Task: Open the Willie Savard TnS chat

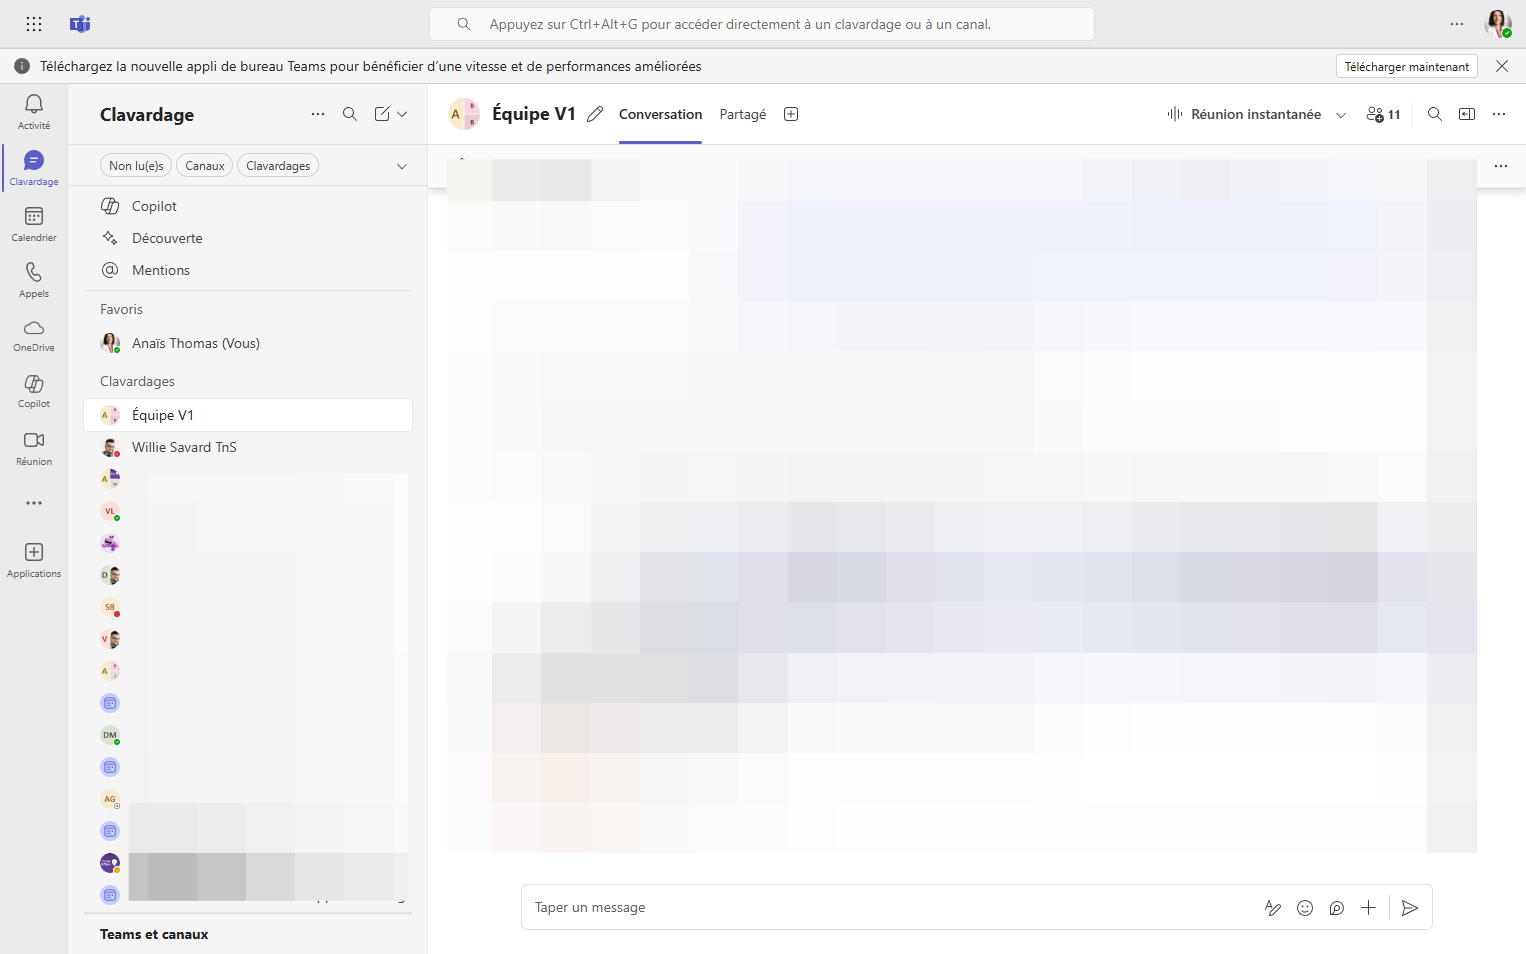Action: pos(248,447)
